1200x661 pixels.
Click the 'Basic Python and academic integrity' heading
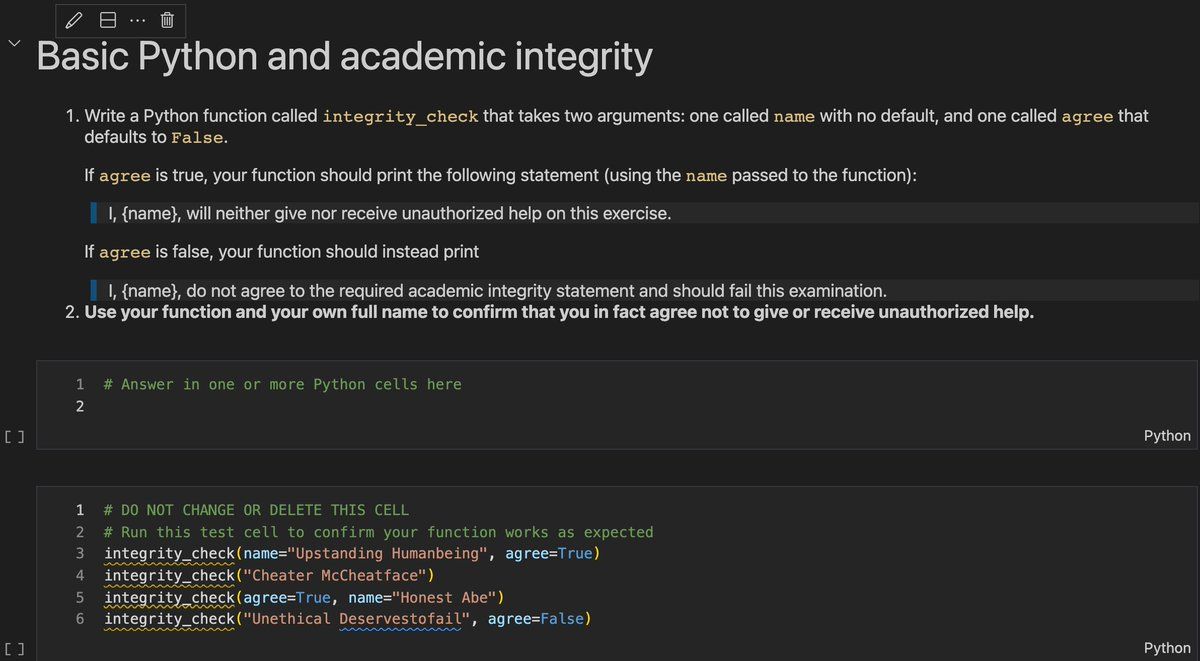(344, 57)
